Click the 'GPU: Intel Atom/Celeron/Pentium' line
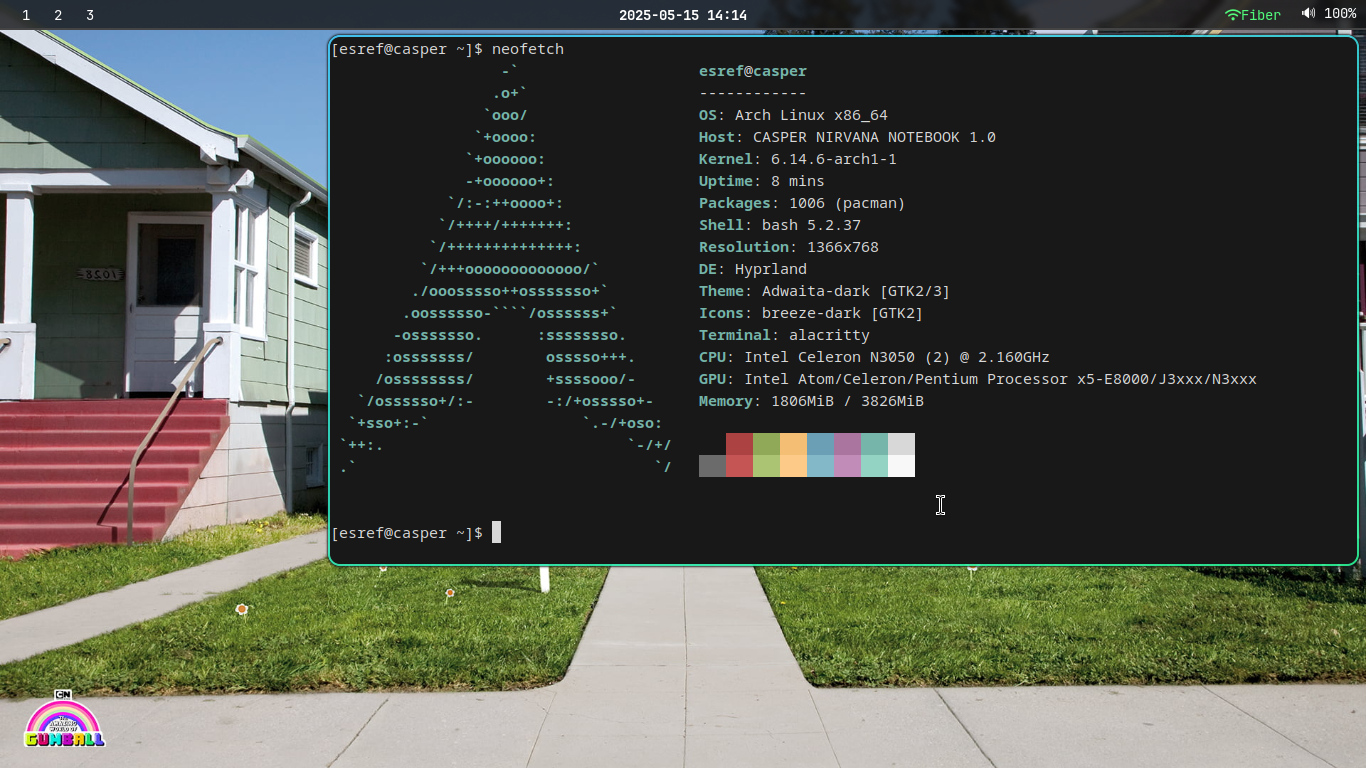 tap(978, 379)
